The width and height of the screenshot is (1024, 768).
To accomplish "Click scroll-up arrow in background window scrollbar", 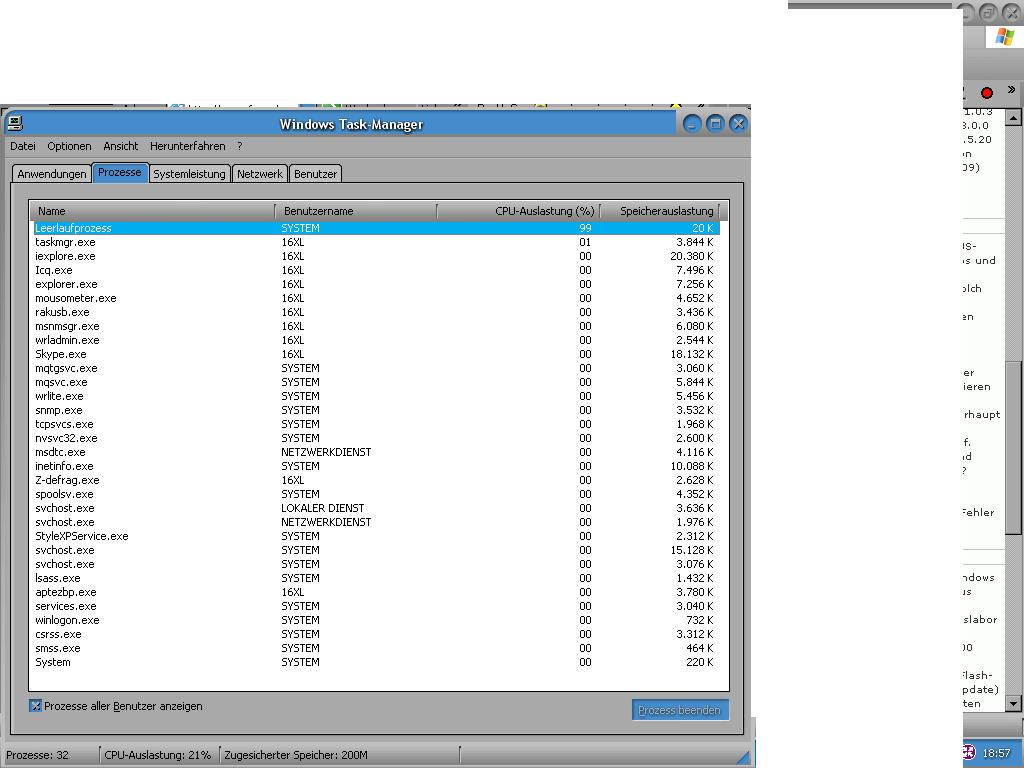I will coord(1013,118).
